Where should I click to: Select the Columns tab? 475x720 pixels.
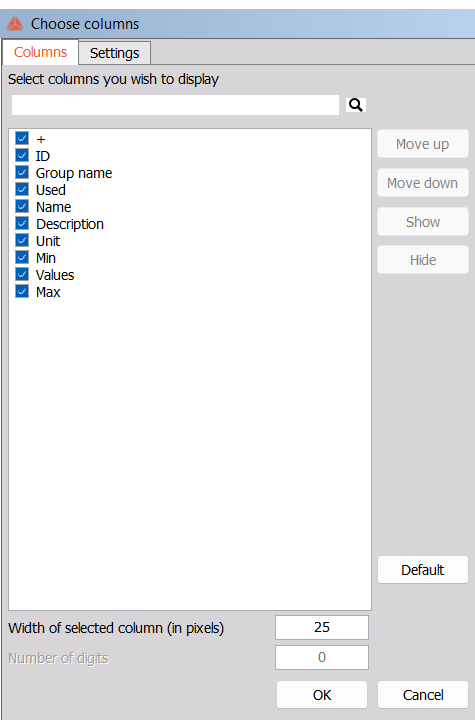click(x=40, y=52)
